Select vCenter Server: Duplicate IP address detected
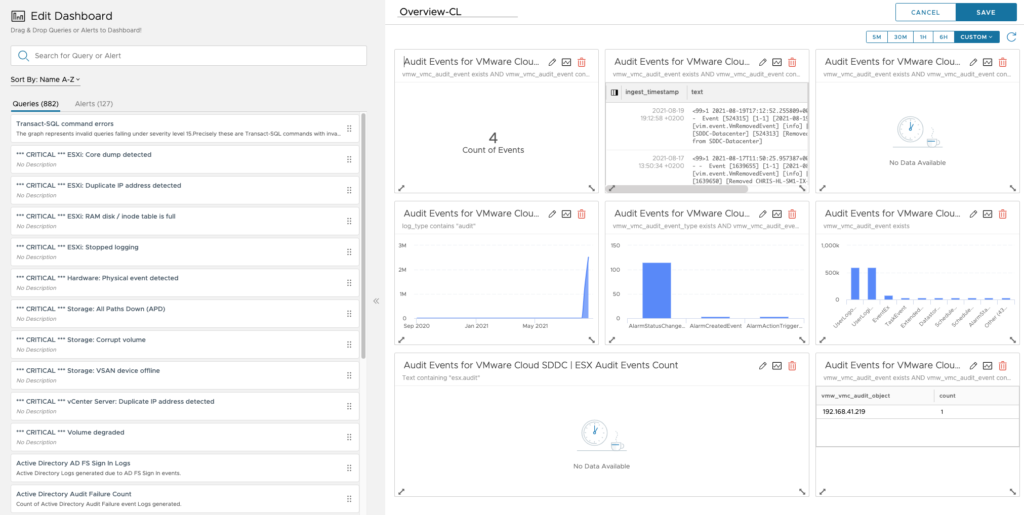 pos(185,406)
